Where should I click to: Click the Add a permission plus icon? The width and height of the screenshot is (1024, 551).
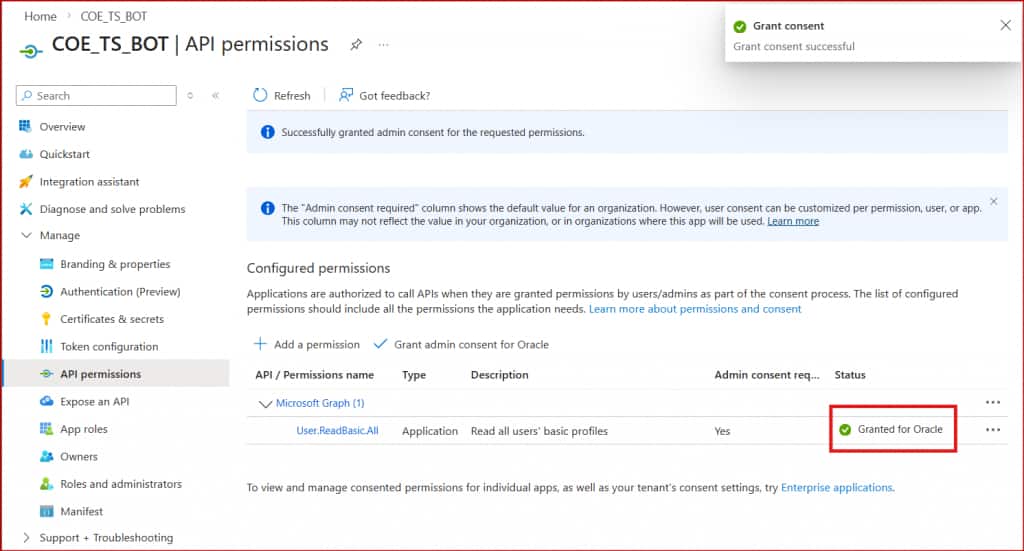[261, 344]
